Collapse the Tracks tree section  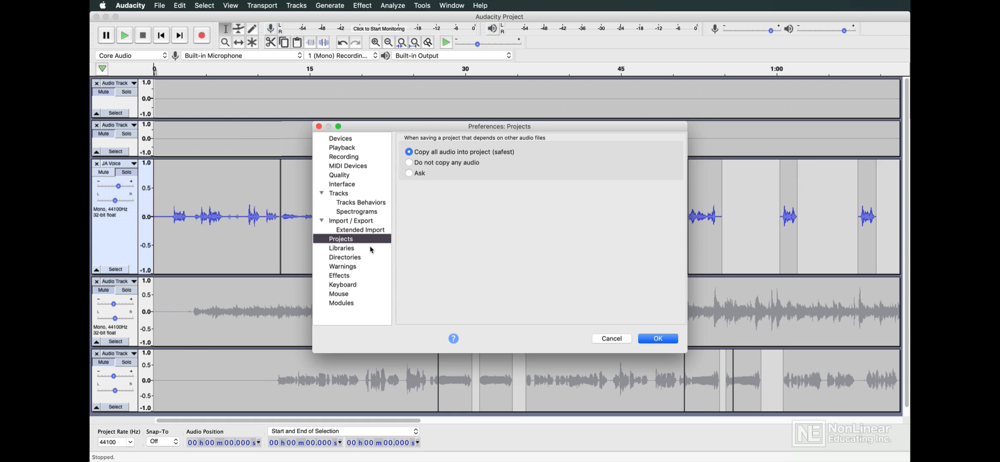click(322, 193)
